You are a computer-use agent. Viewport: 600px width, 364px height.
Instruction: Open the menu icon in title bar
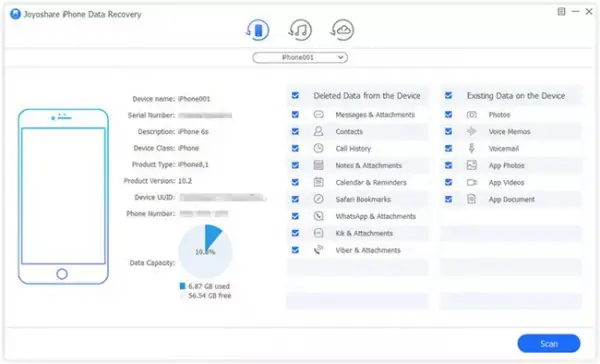561,11
